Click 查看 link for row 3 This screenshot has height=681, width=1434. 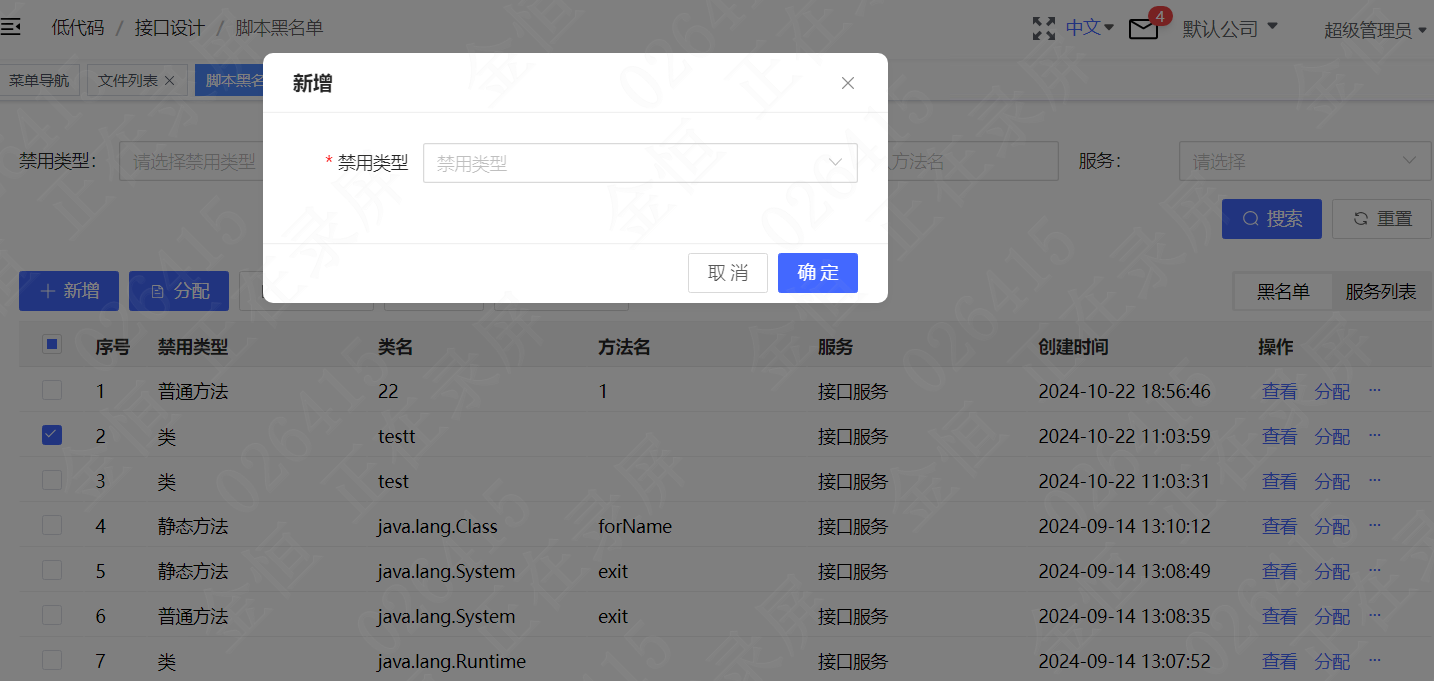1279,481
